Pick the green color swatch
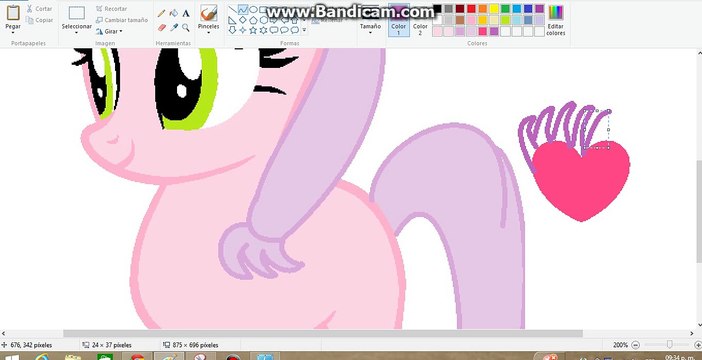Viewport: 702px width, 360px height. pyautogui.click(x=505, y=9)
